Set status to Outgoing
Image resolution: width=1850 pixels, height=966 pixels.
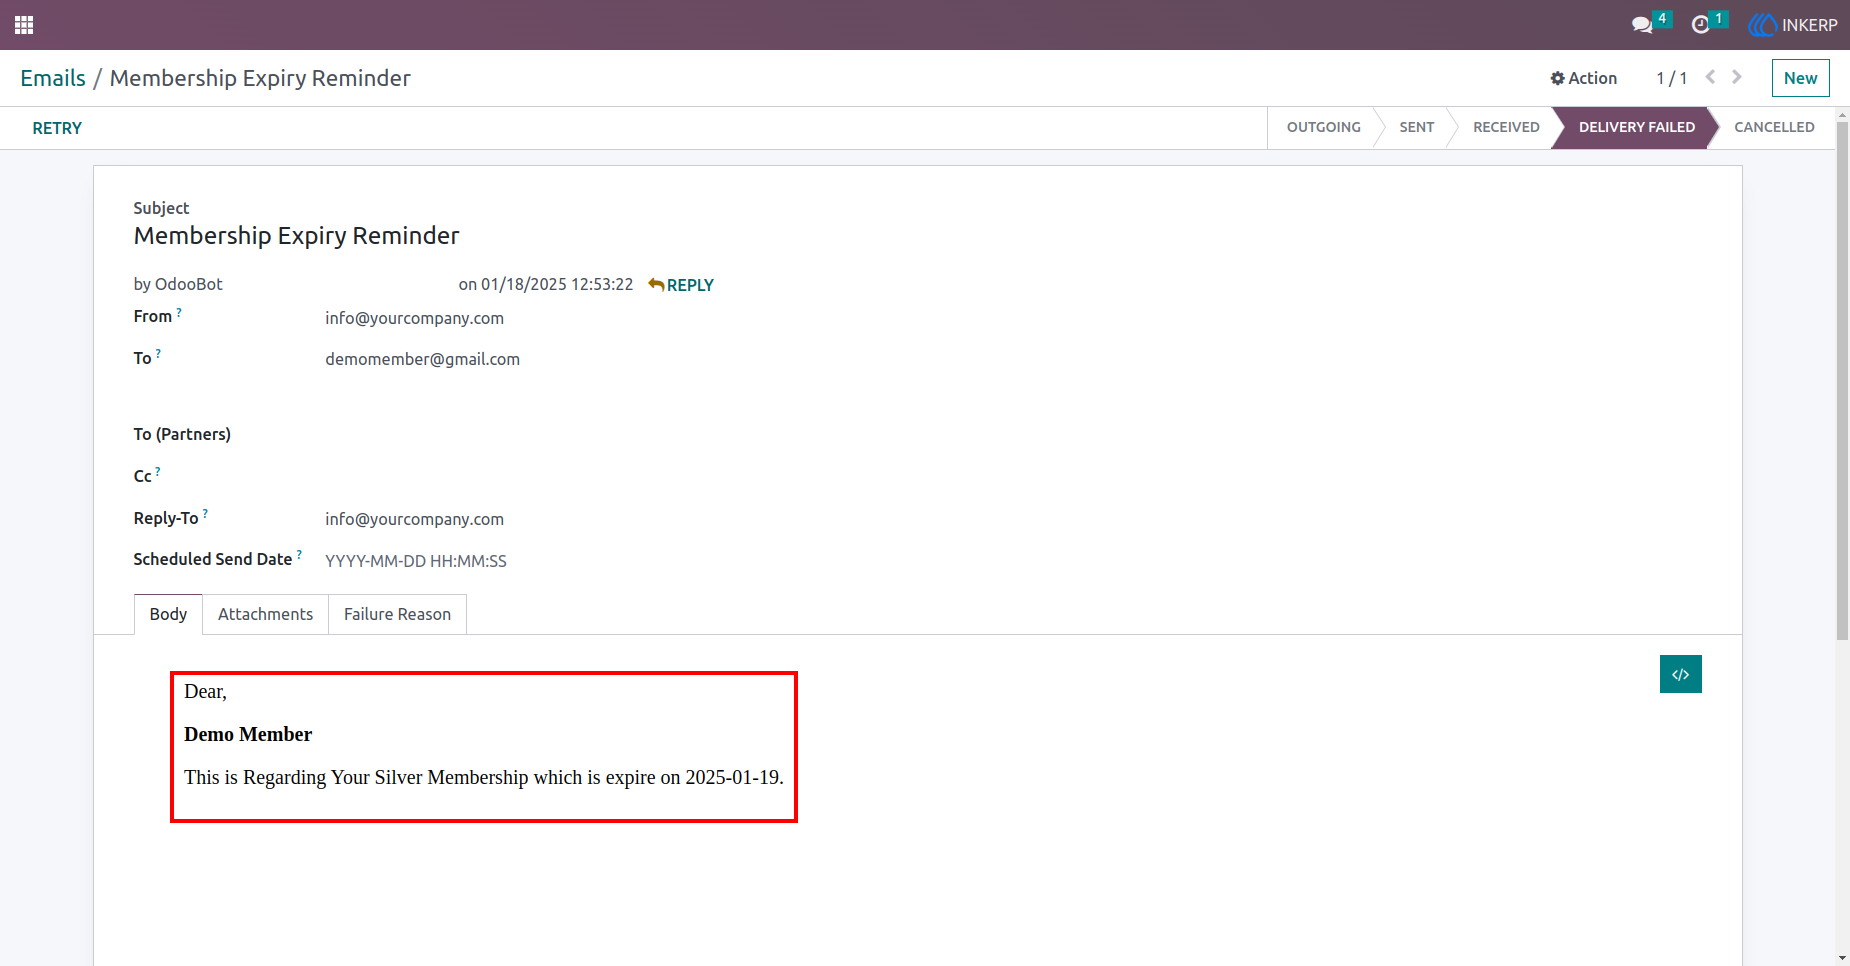[x=1323, y=127]
